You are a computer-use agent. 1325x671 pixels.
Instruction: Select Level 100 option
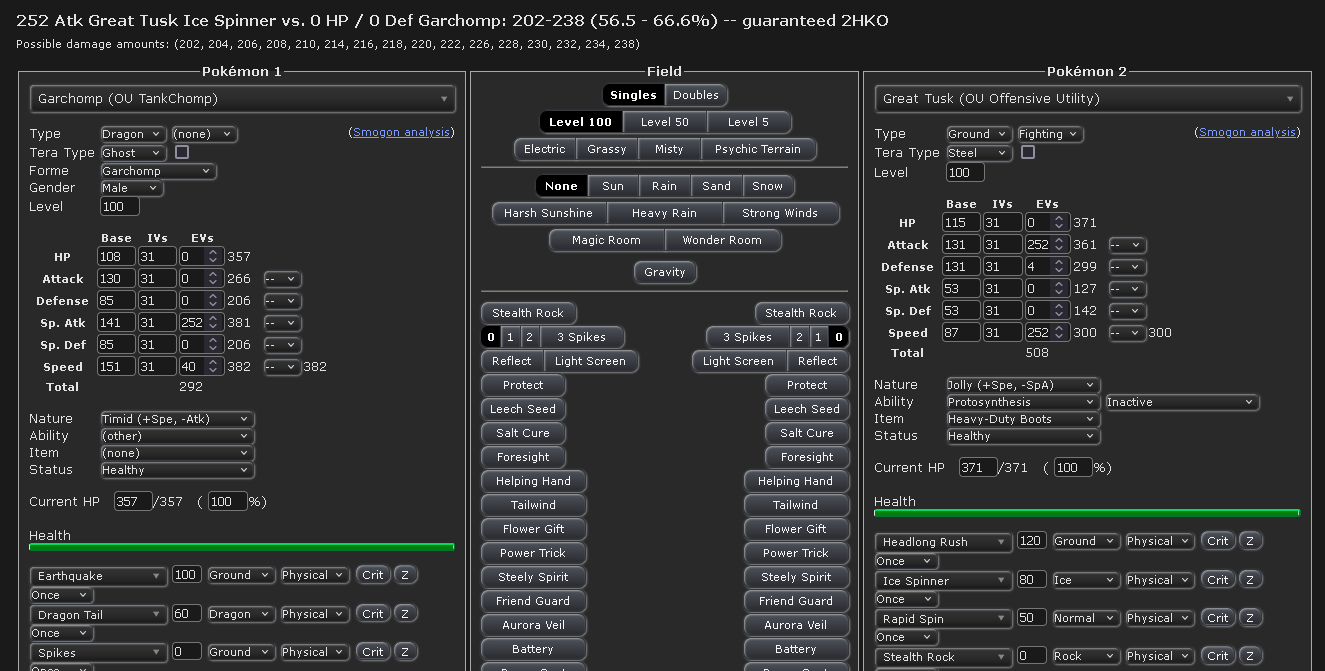581,122
